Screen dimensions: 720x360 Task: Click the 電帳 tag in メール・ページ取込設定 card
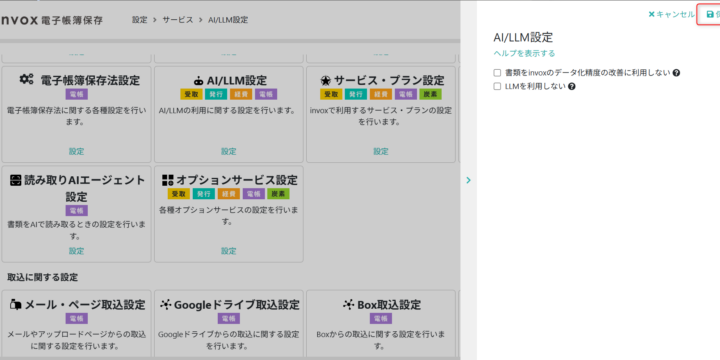pos(77,318)
